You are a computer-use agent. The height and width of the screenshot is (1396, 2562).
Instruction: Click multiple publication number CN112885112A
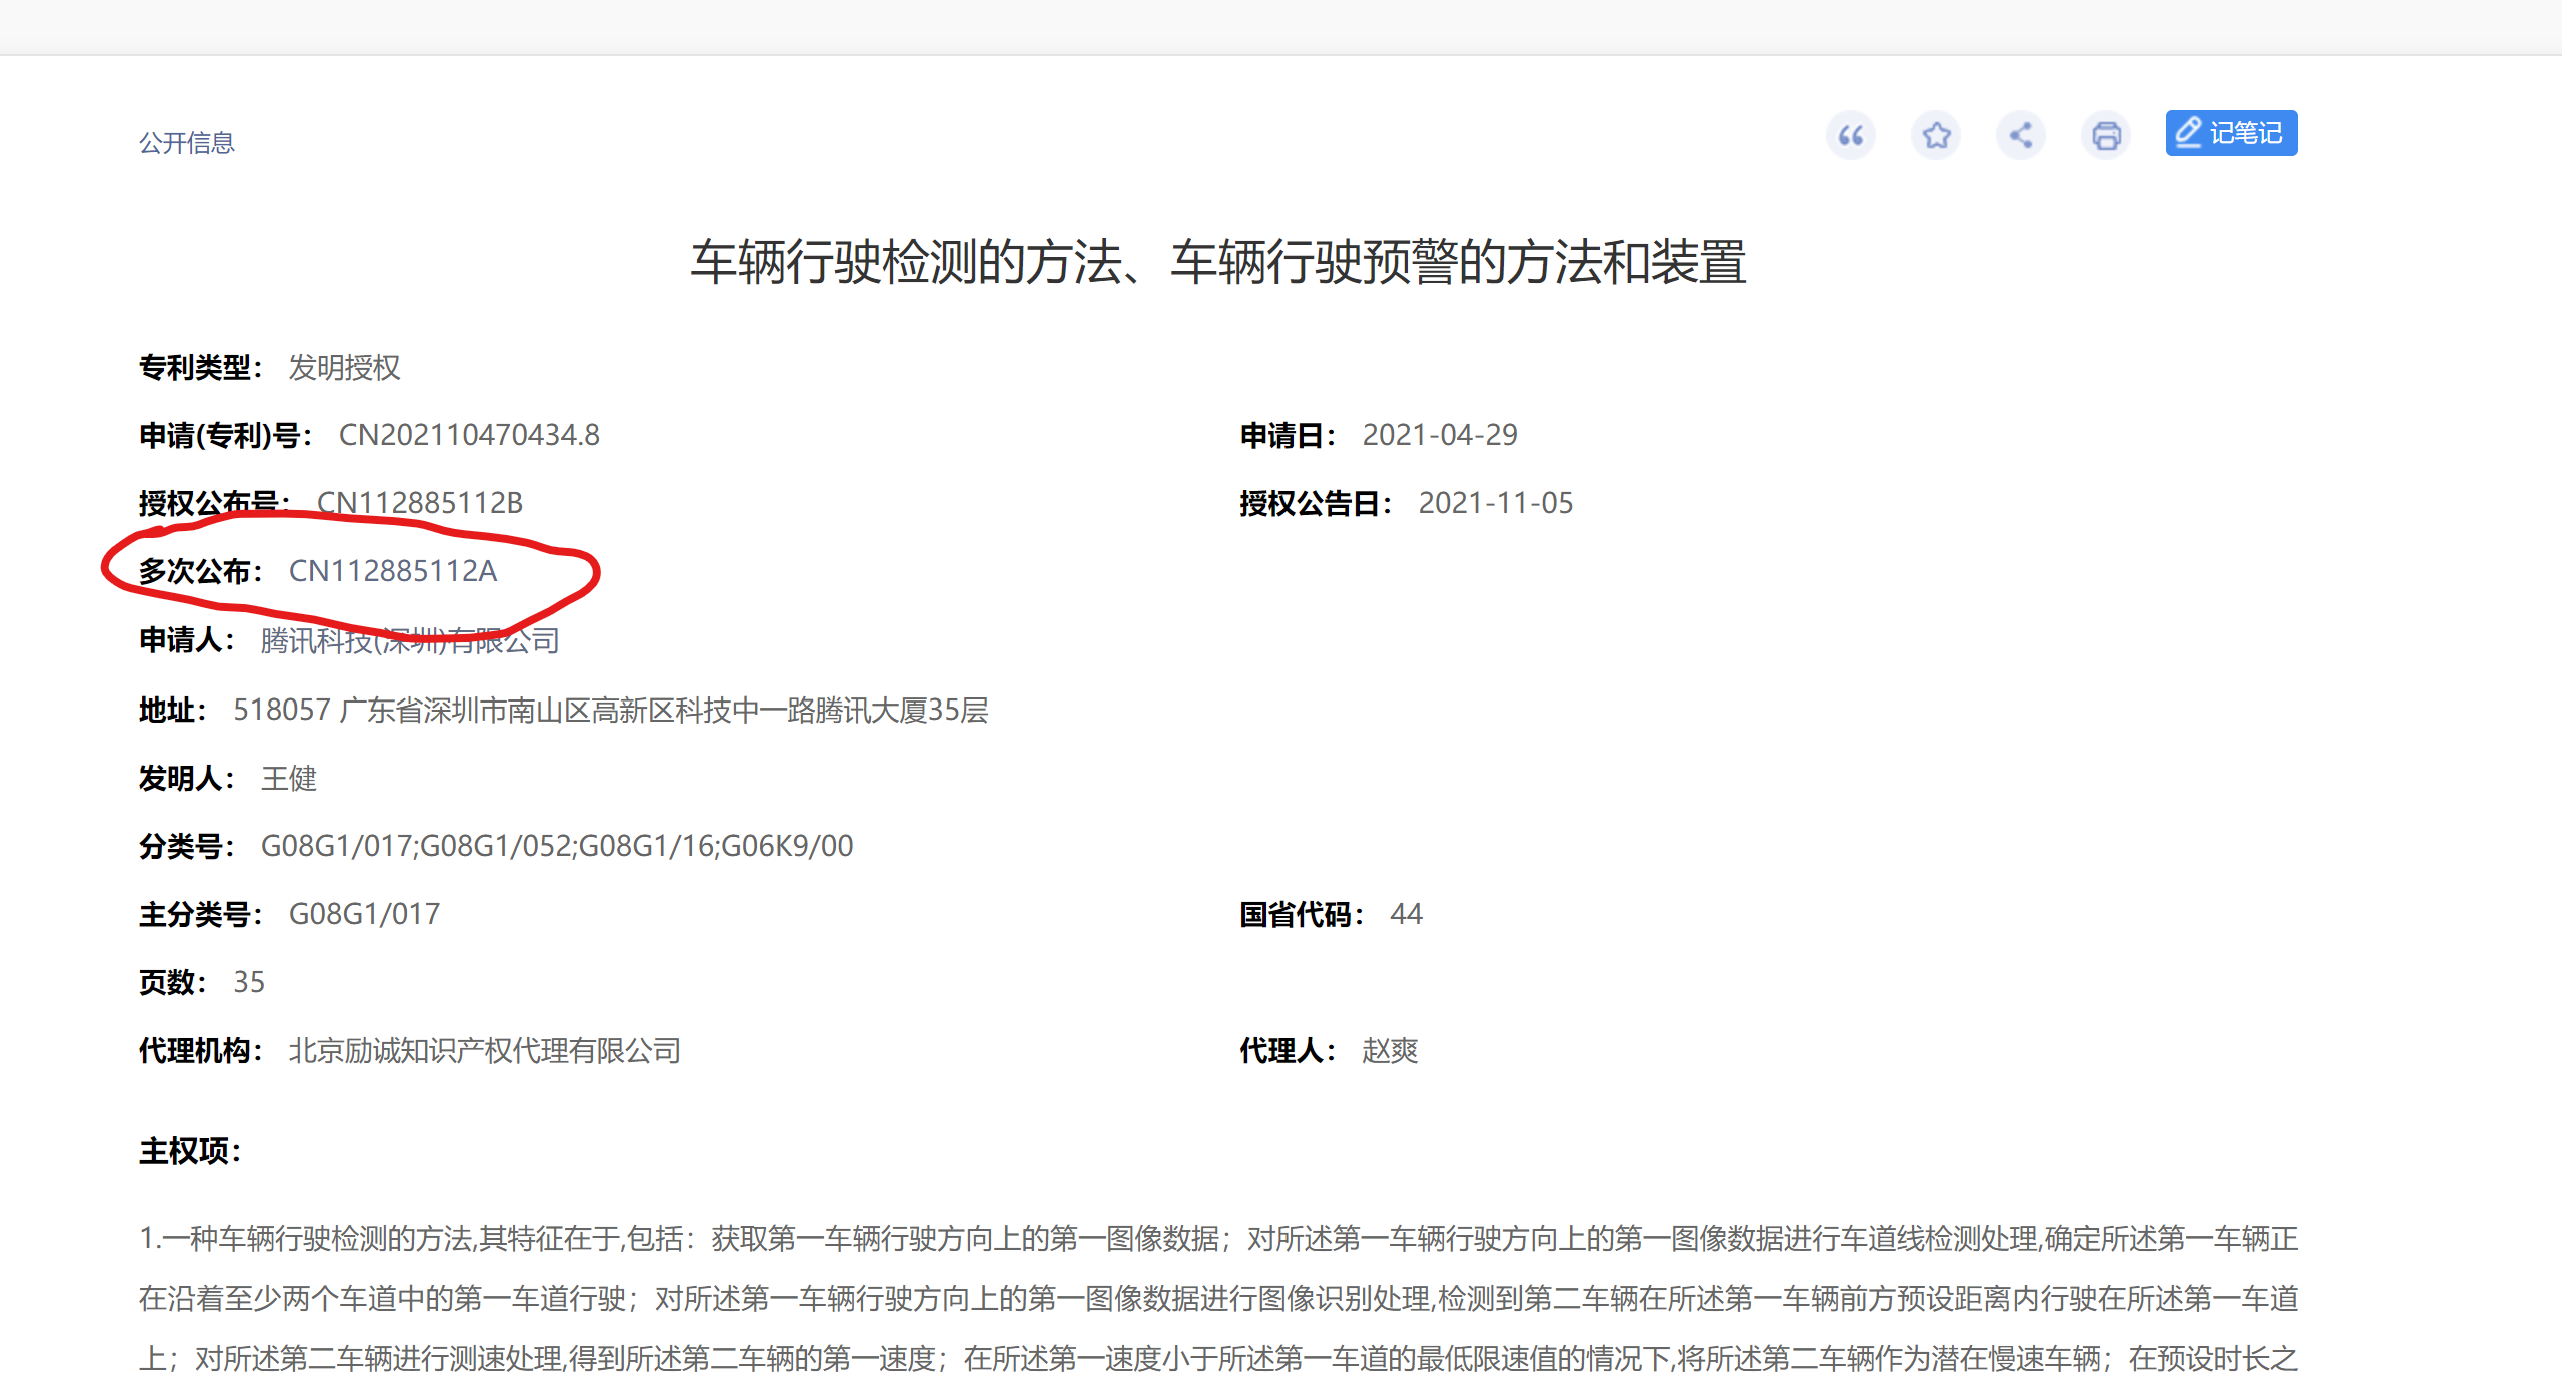[392, 571]
